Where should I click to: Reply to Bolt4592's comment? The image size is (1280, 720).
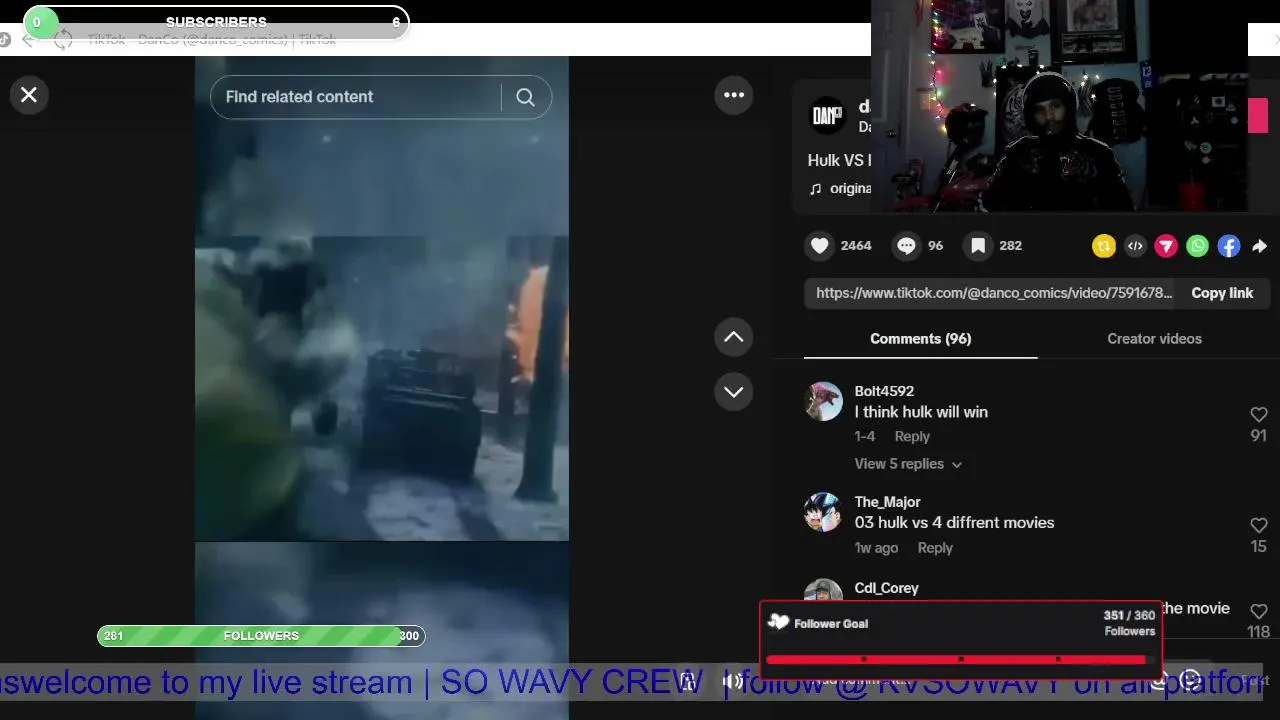[x=912, y=437]
